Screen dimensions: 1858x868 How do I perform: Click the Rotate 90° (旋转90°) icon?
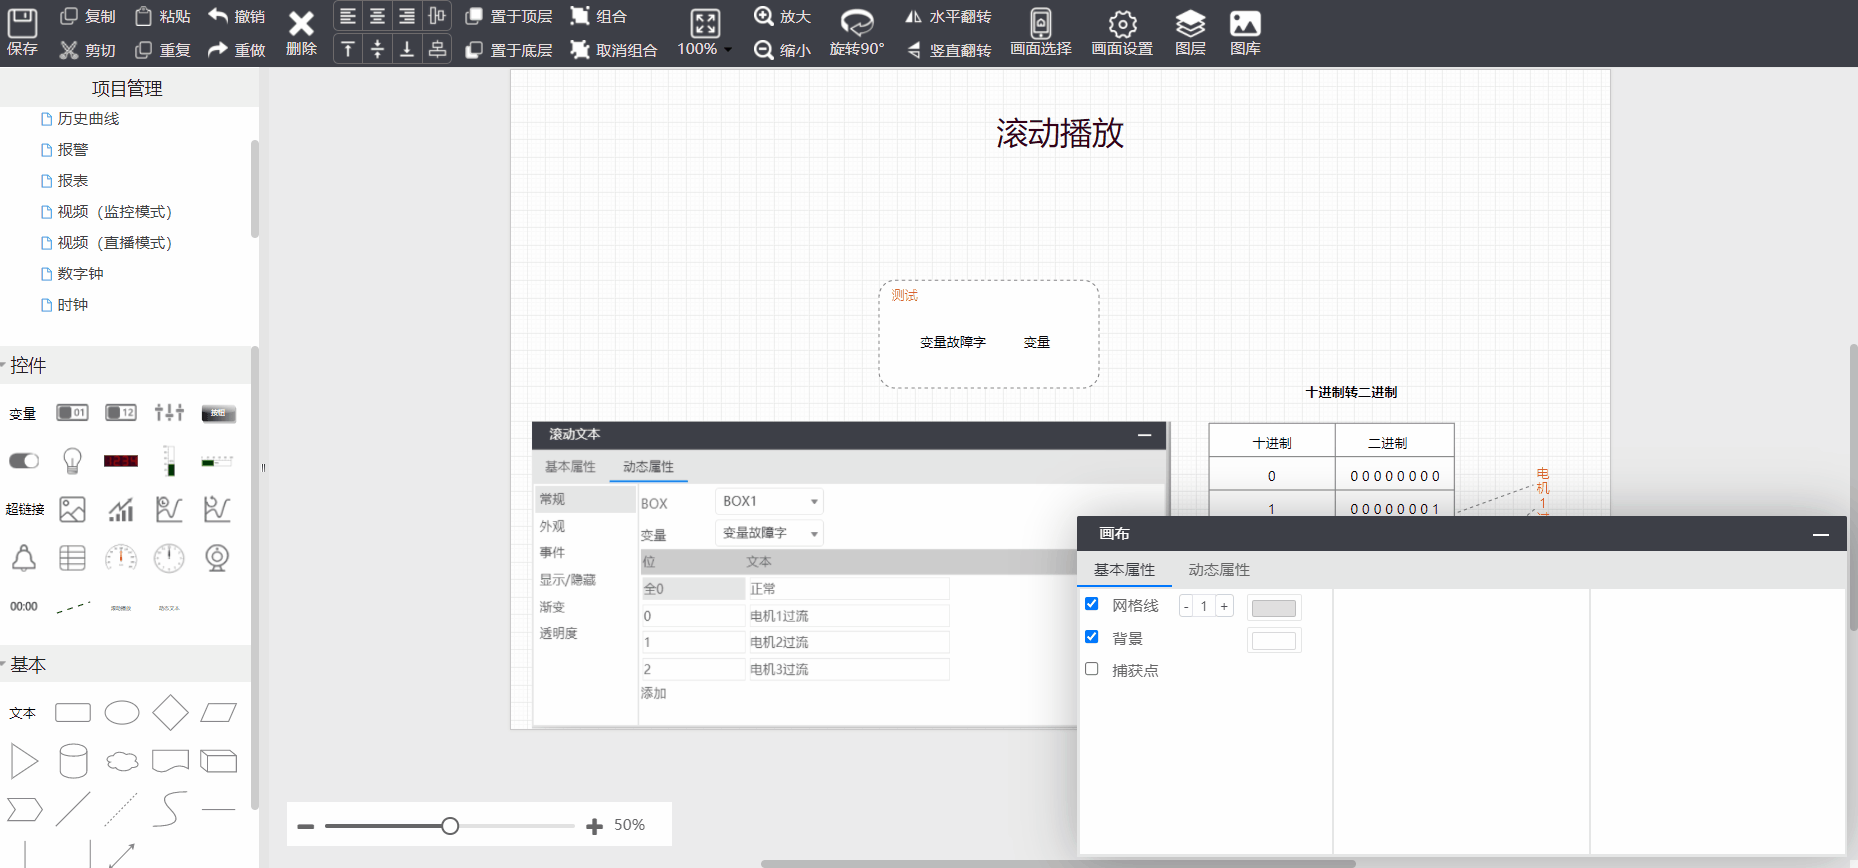(x=856, y=23)
